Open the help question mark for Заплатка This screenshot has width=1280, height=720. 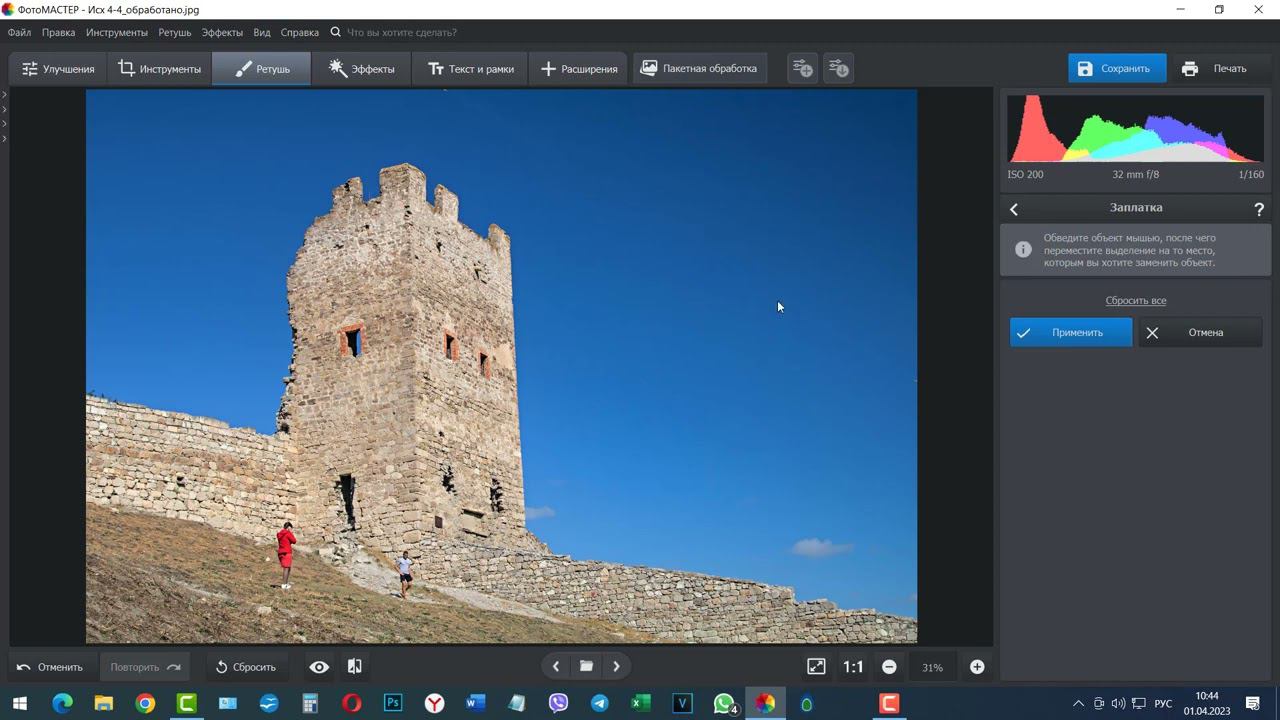(1259, 209)
